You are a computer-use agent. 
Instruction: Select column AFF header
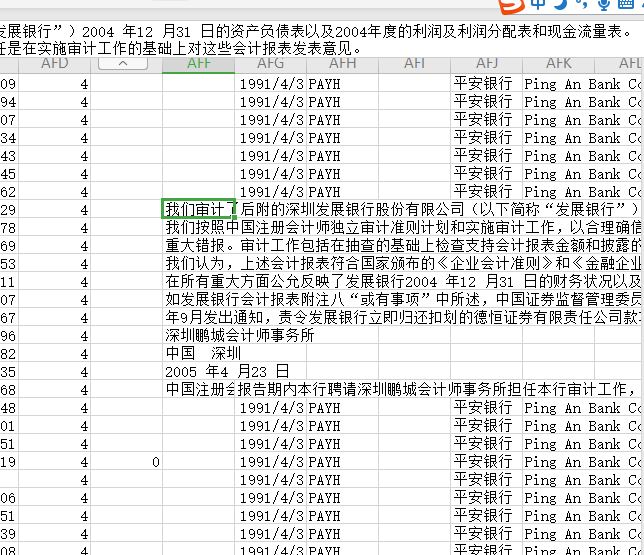click(x=198, y=64)
